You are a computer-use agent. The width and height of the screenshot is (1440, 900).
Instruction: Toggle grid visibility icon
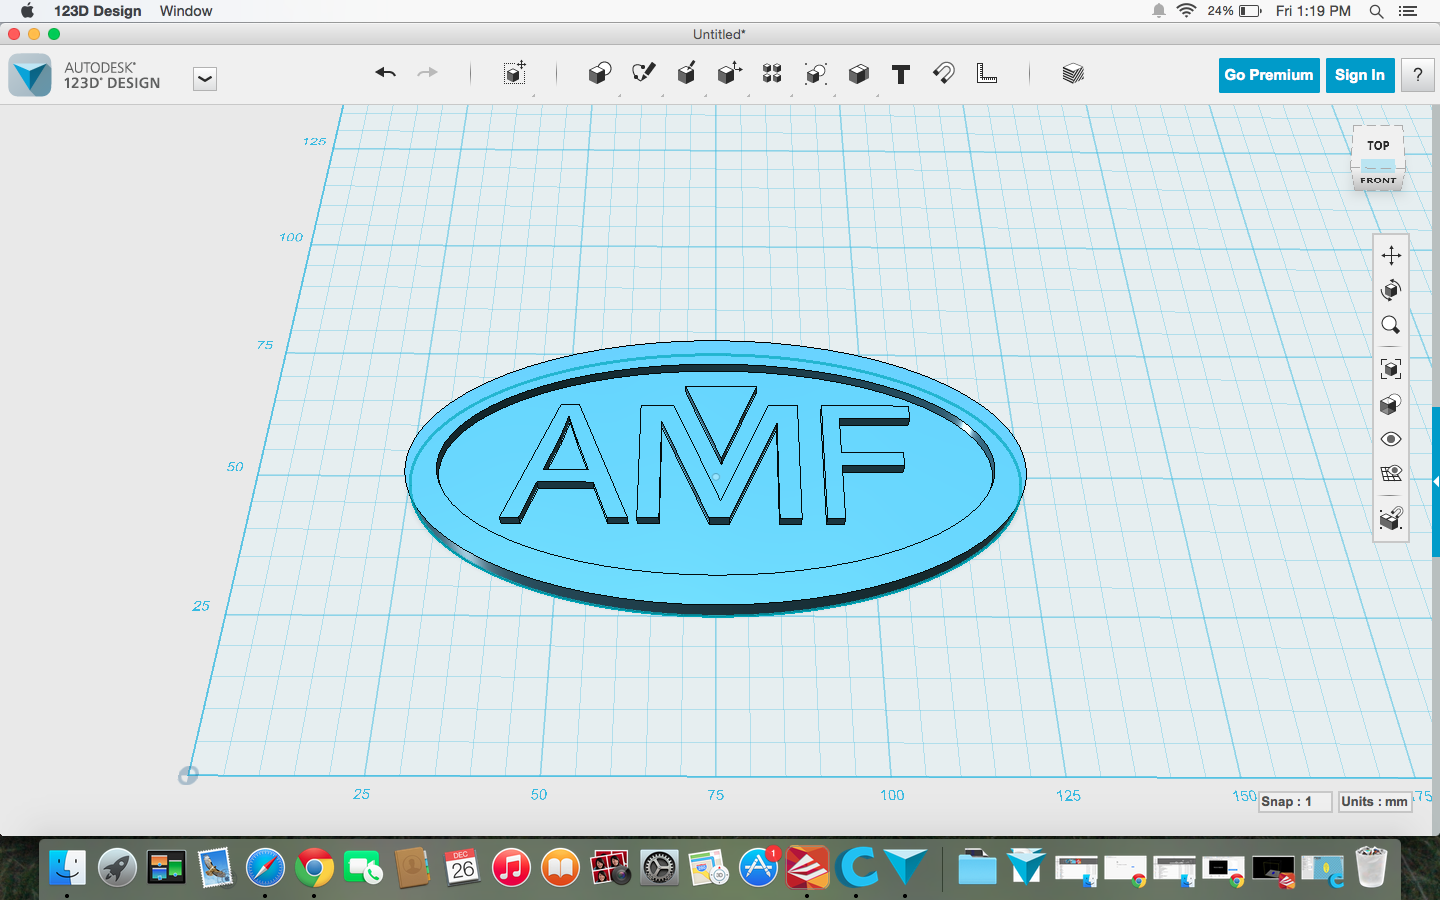coord(1391,474)
